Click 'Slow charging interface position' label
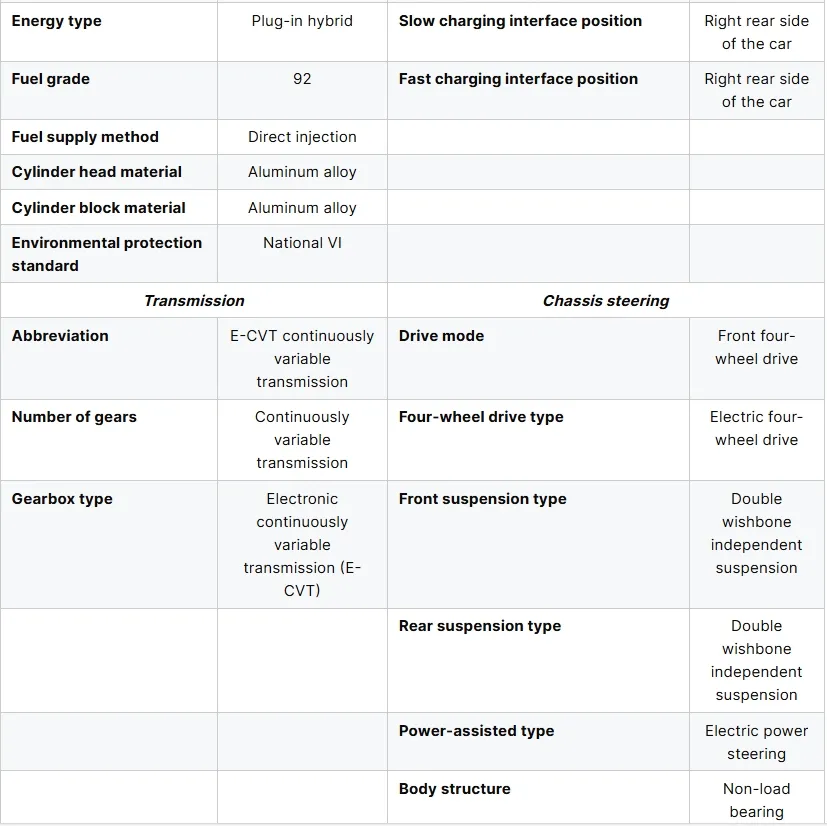The height and width of the screenshot is (826, 827). [x=520, y=21]
